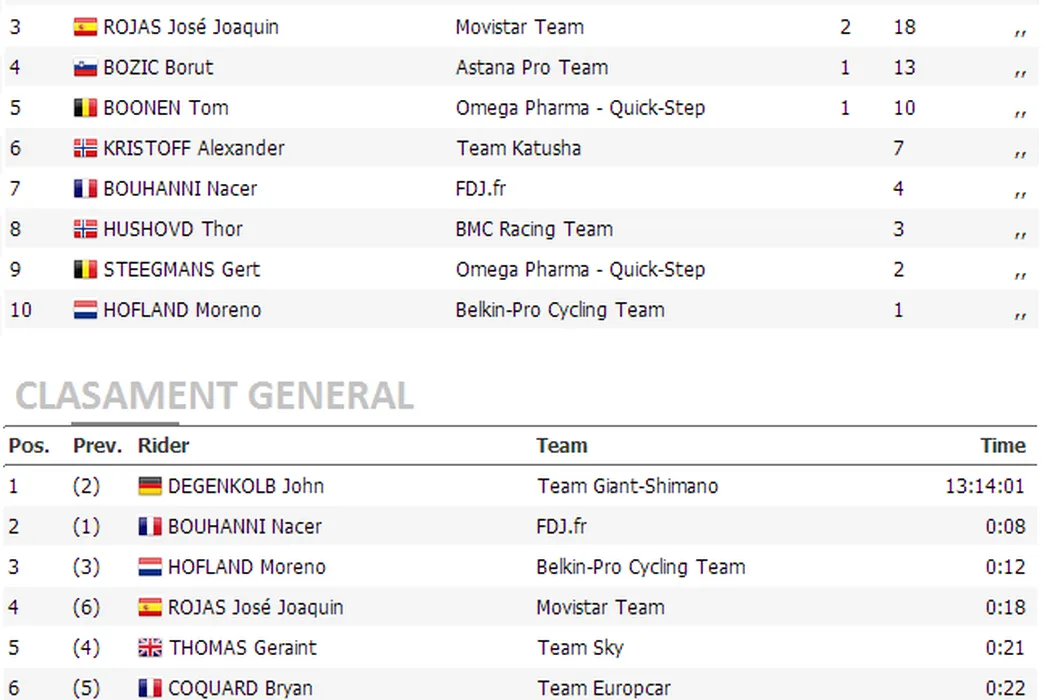This screenshot has width=1050, height=700.
Task: Open the Astana Pro Team link
Action: tap(531, 68)
